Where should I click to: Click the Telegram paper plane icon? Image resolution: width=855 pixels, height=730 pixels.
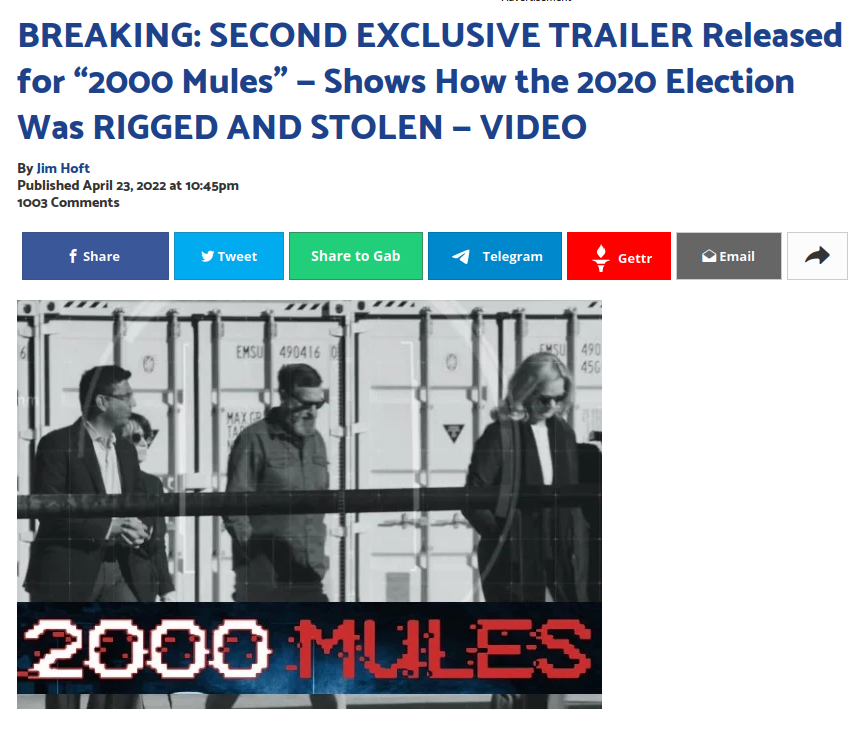(x=461, y=256)
